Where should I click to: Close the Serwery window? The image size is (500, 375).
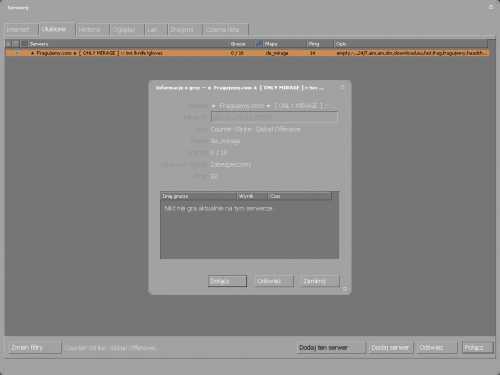click(491, 7)
